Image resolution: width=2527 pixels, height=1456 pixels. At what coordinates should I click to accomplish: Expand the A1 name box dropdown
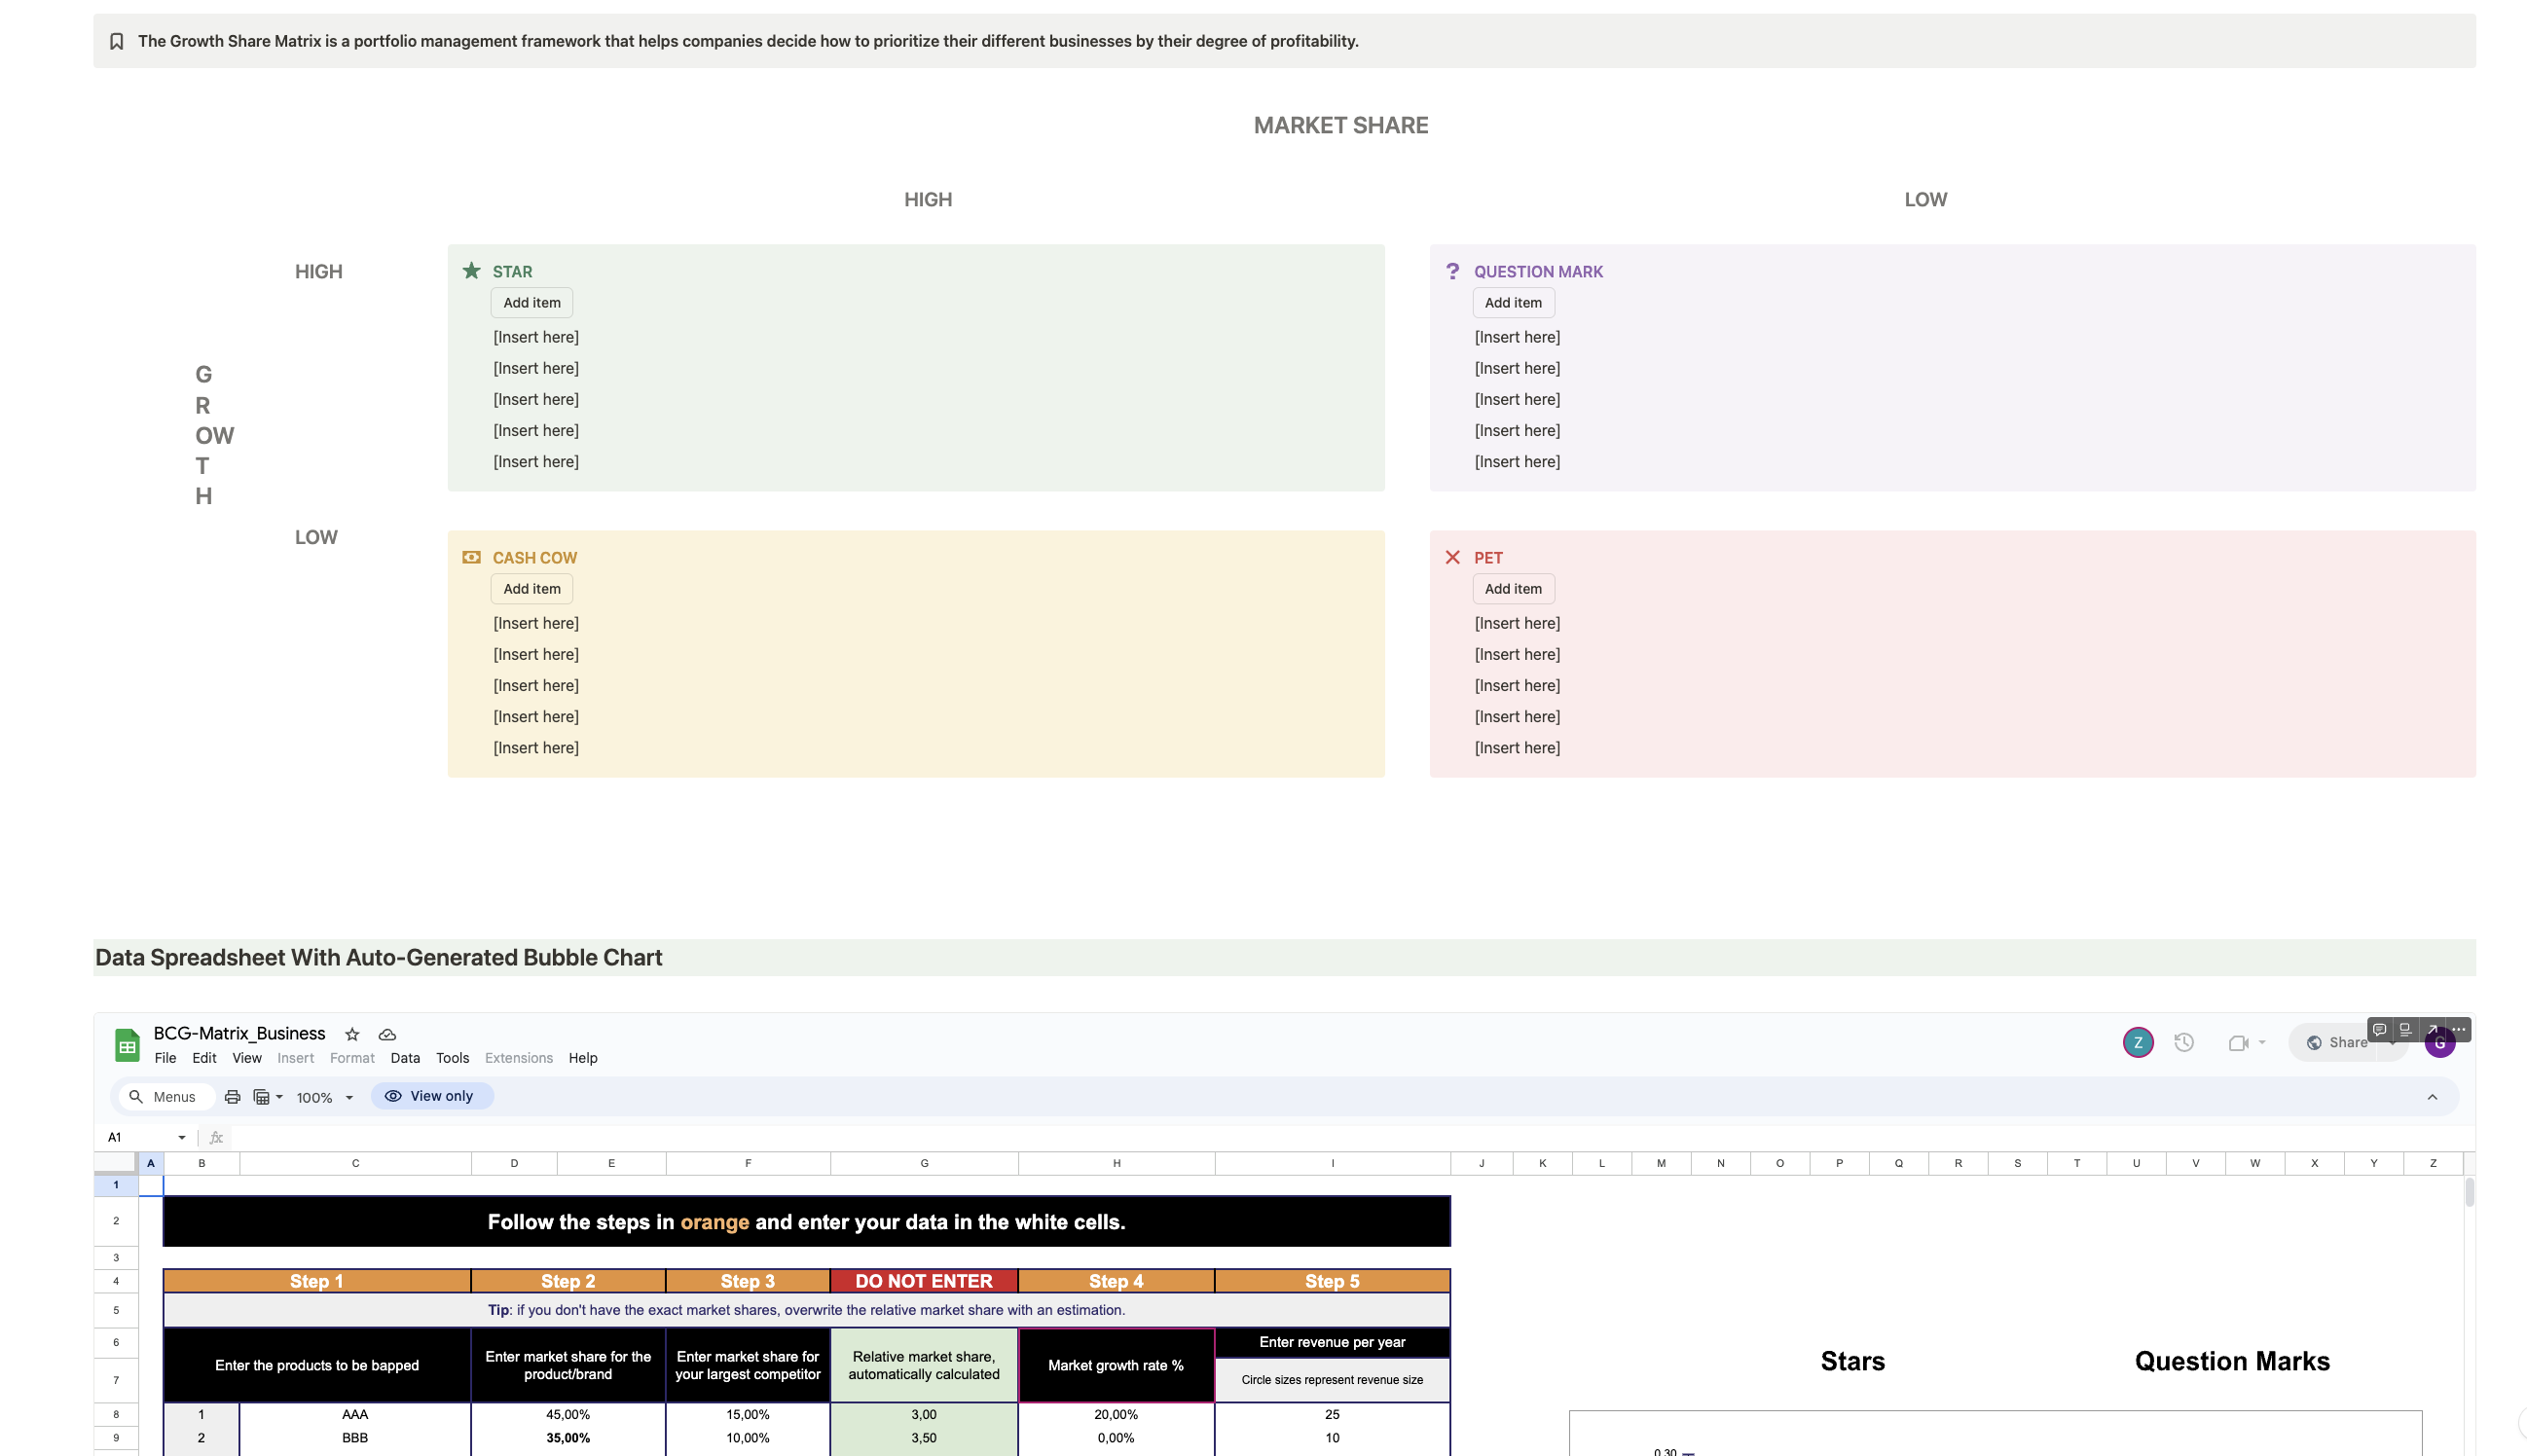click(182, 1137)
